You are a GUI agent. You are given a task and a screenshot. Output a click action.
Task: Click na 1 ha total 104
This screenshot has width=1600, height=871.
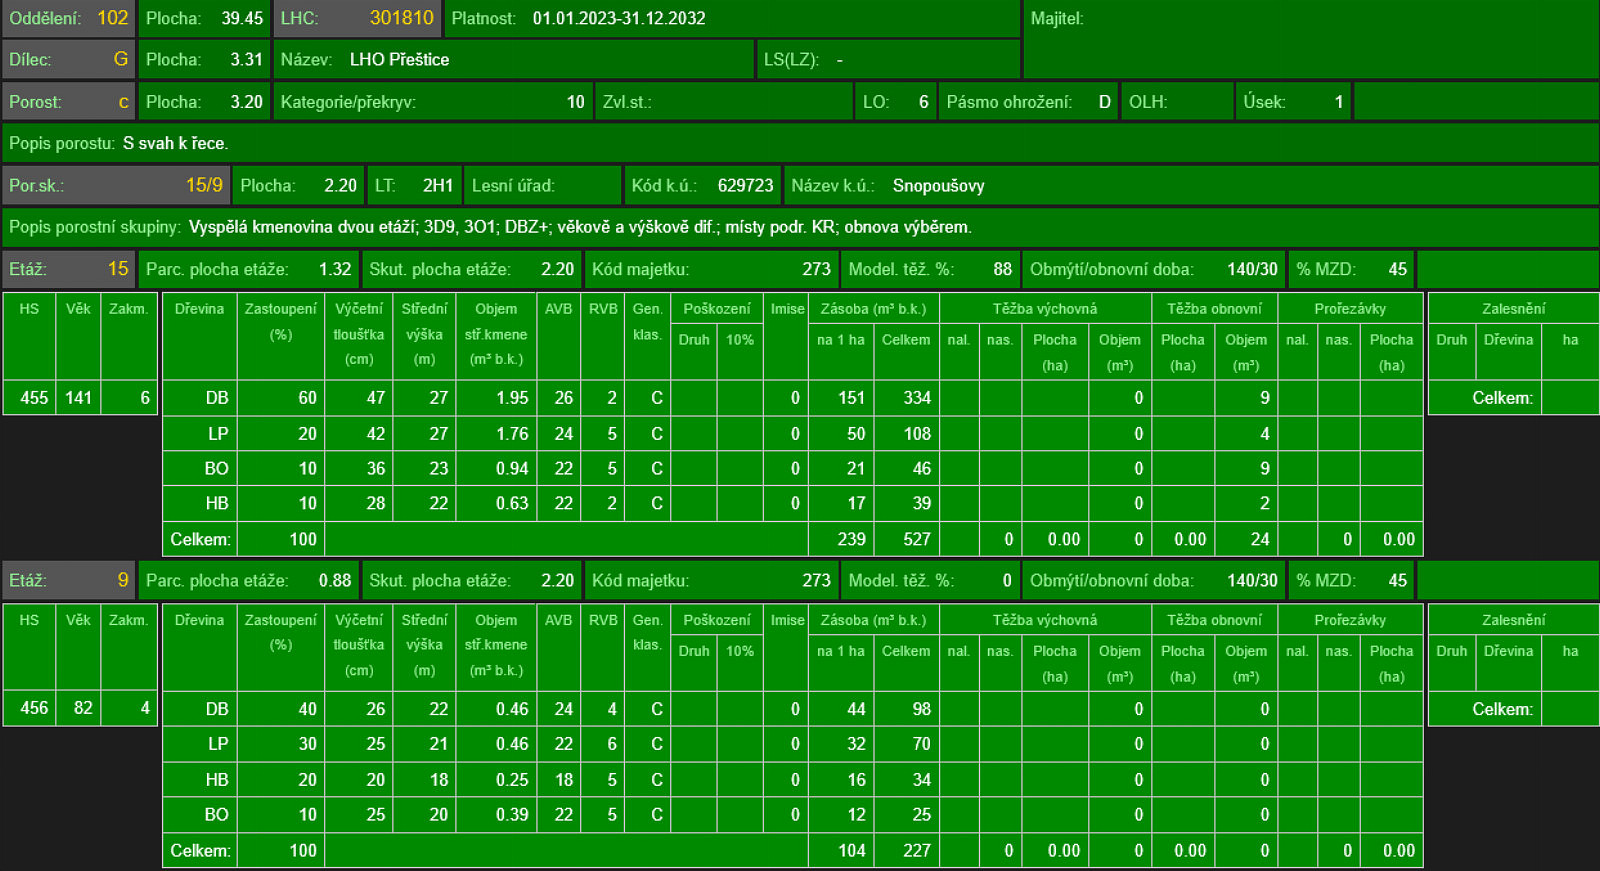851,851
